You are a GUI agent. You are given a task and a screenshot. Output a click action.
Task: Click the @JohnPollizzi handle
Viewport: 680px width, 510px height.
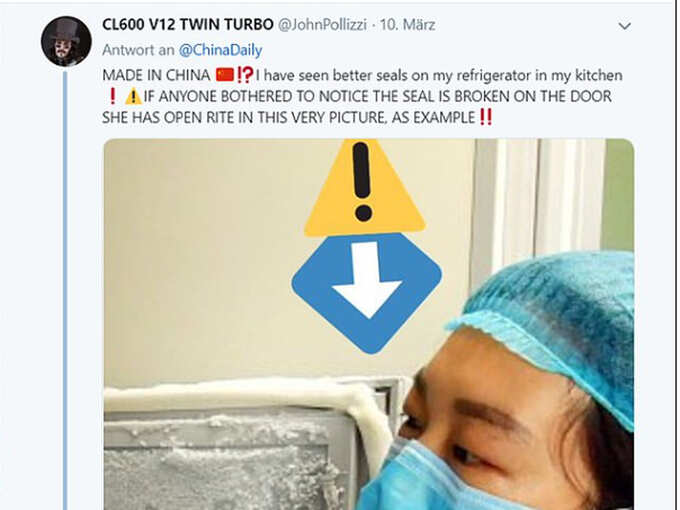coord(322,25)
